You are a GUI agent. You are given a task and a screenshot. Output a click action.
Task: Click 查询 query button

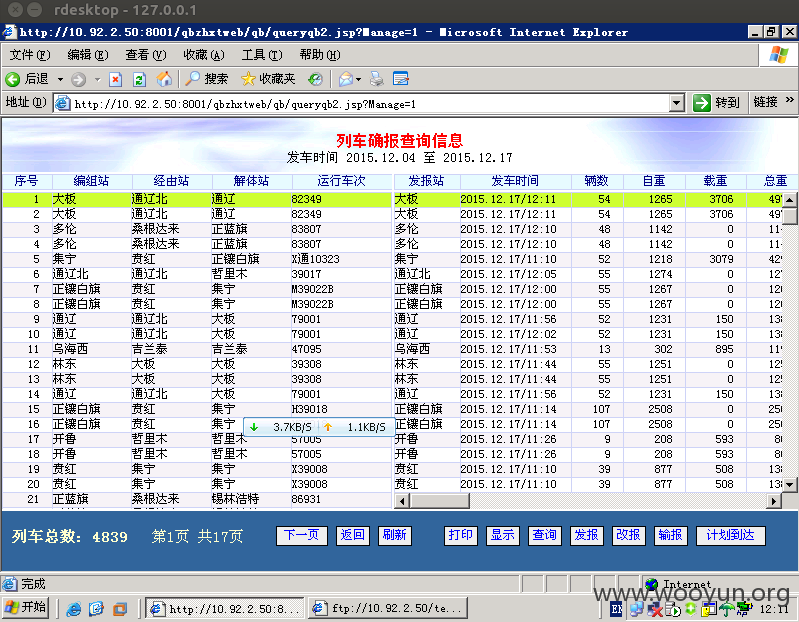[x=545, y=535]
